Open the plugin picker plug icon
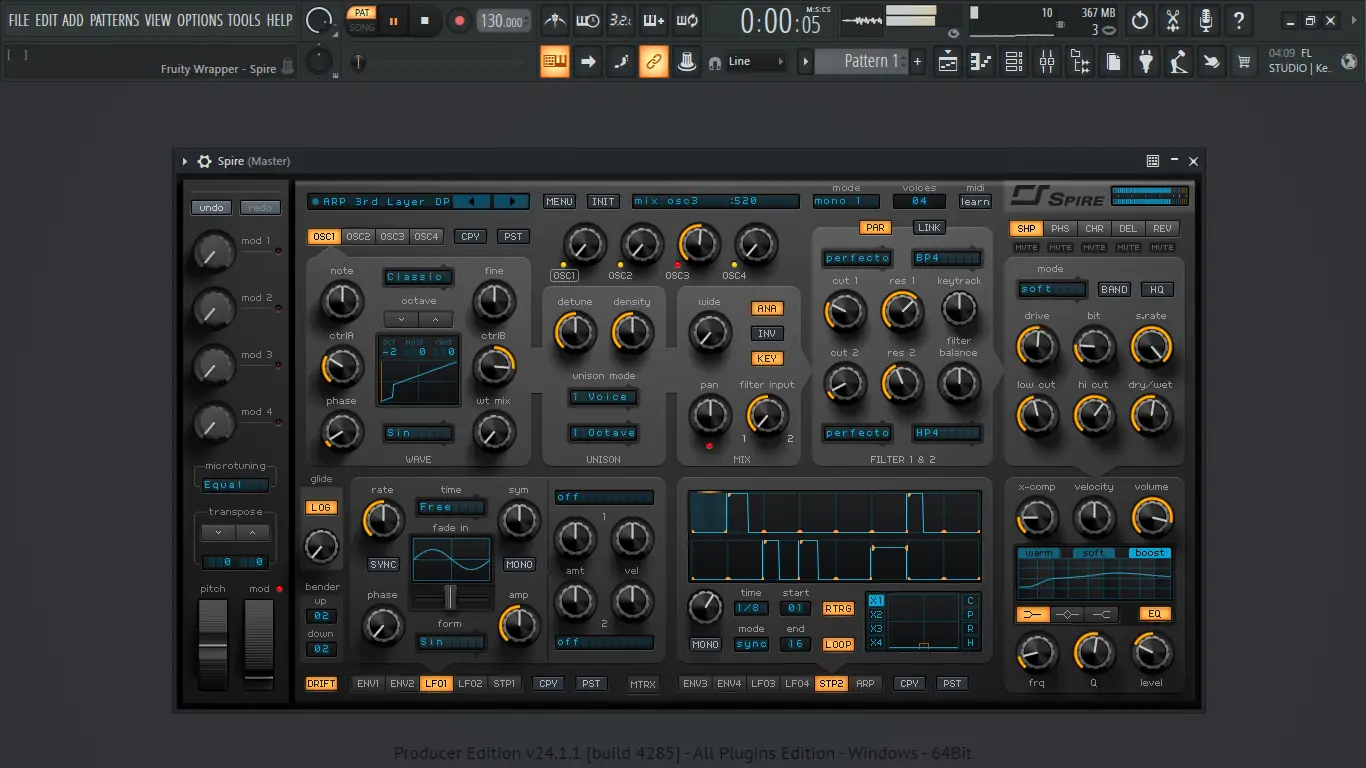1366x768 pixels. [x=1146, y=62]
